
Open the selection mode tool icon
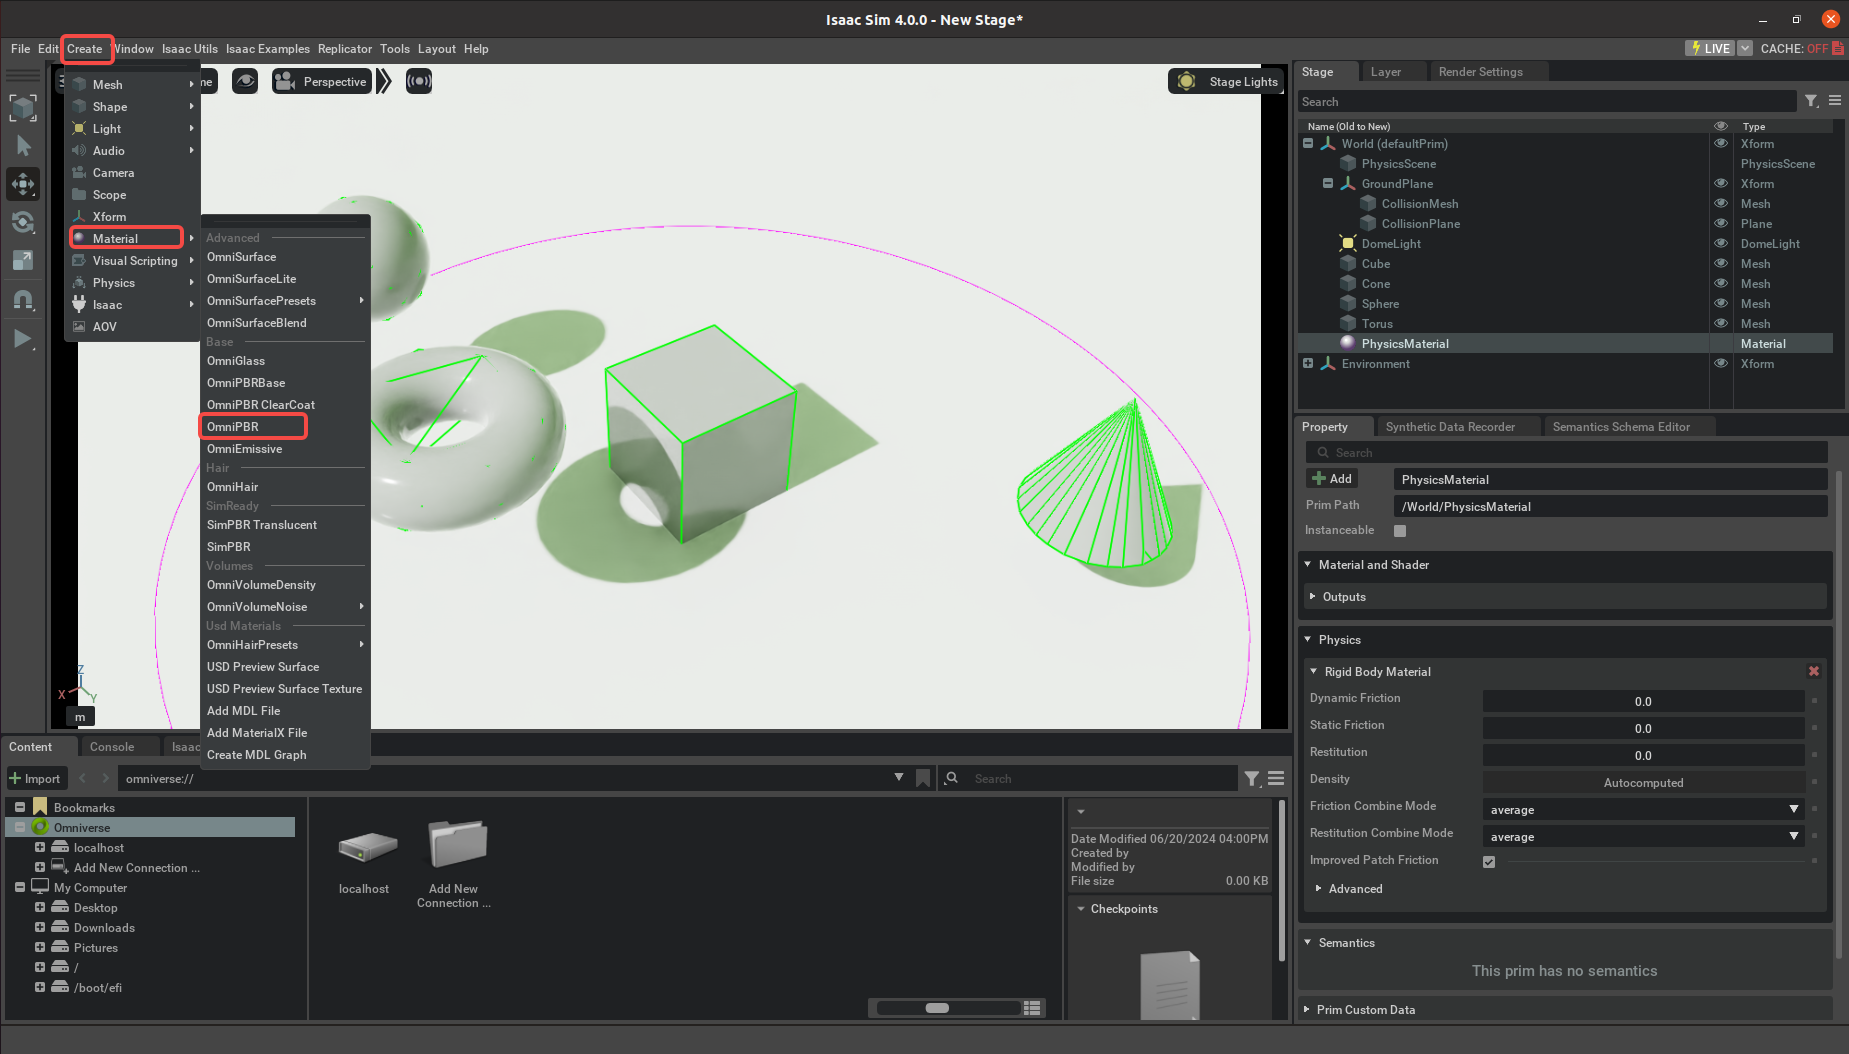(23, 107)
